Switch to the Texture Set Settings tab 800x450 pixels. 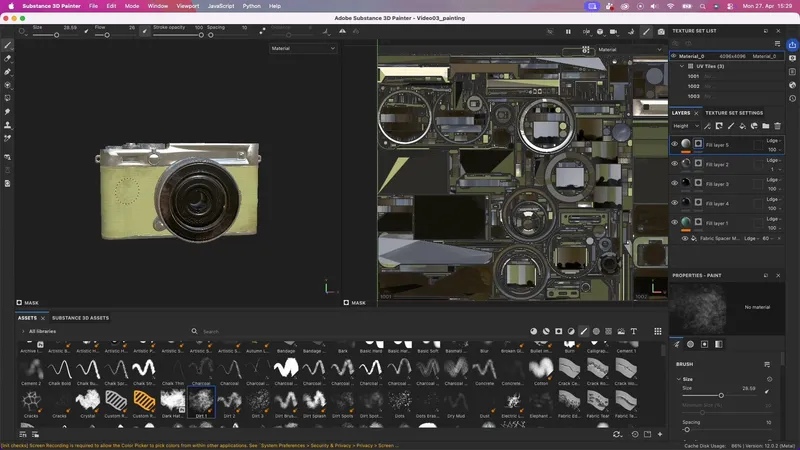tap(734, 113)
